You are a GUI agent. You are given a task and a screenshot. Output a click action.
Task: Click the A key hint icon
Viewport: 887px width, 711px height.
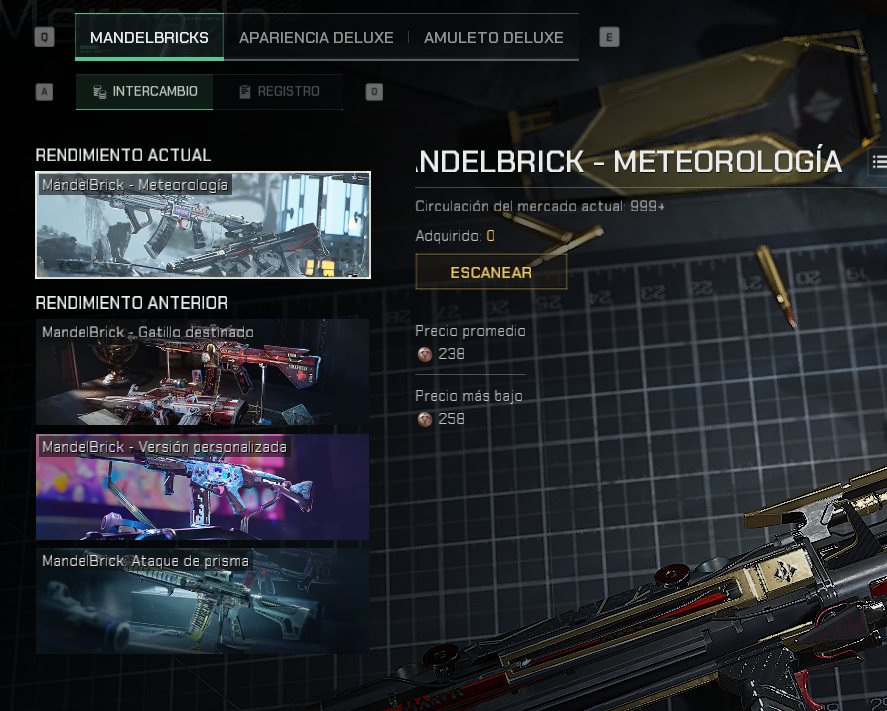[44, 92]
